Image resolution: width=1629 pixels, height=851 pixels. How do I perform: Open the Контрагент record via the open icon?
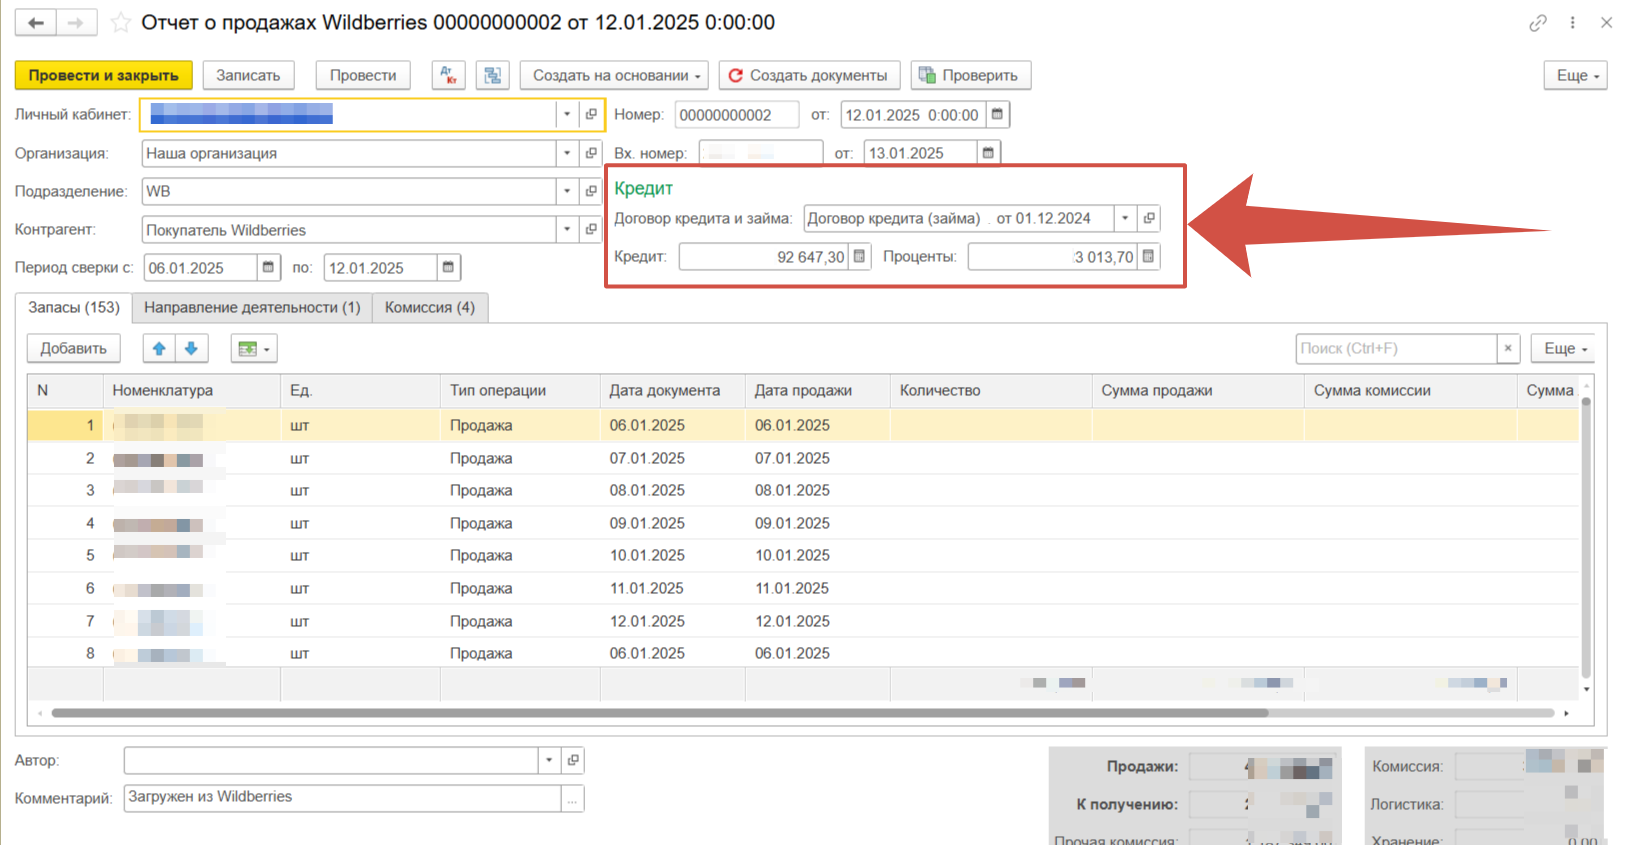[591, 229]
